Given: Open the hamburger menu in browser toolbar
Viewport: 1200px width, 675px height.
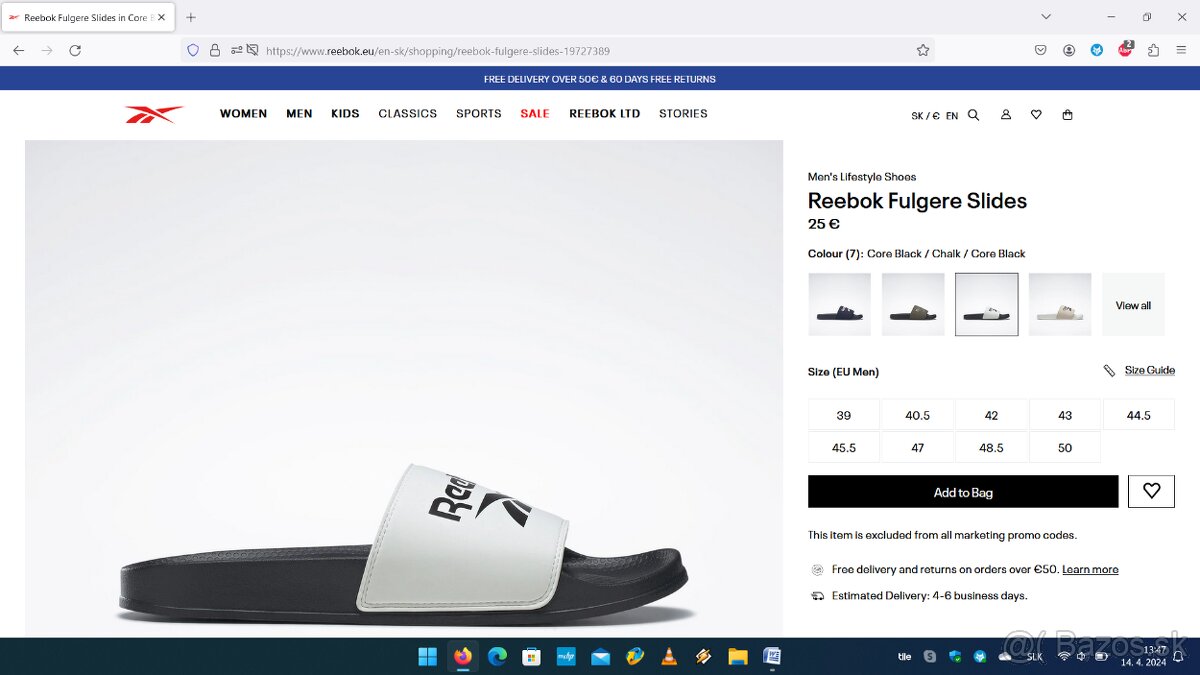Looking at the screenshot, I should tap(1181, 50).
